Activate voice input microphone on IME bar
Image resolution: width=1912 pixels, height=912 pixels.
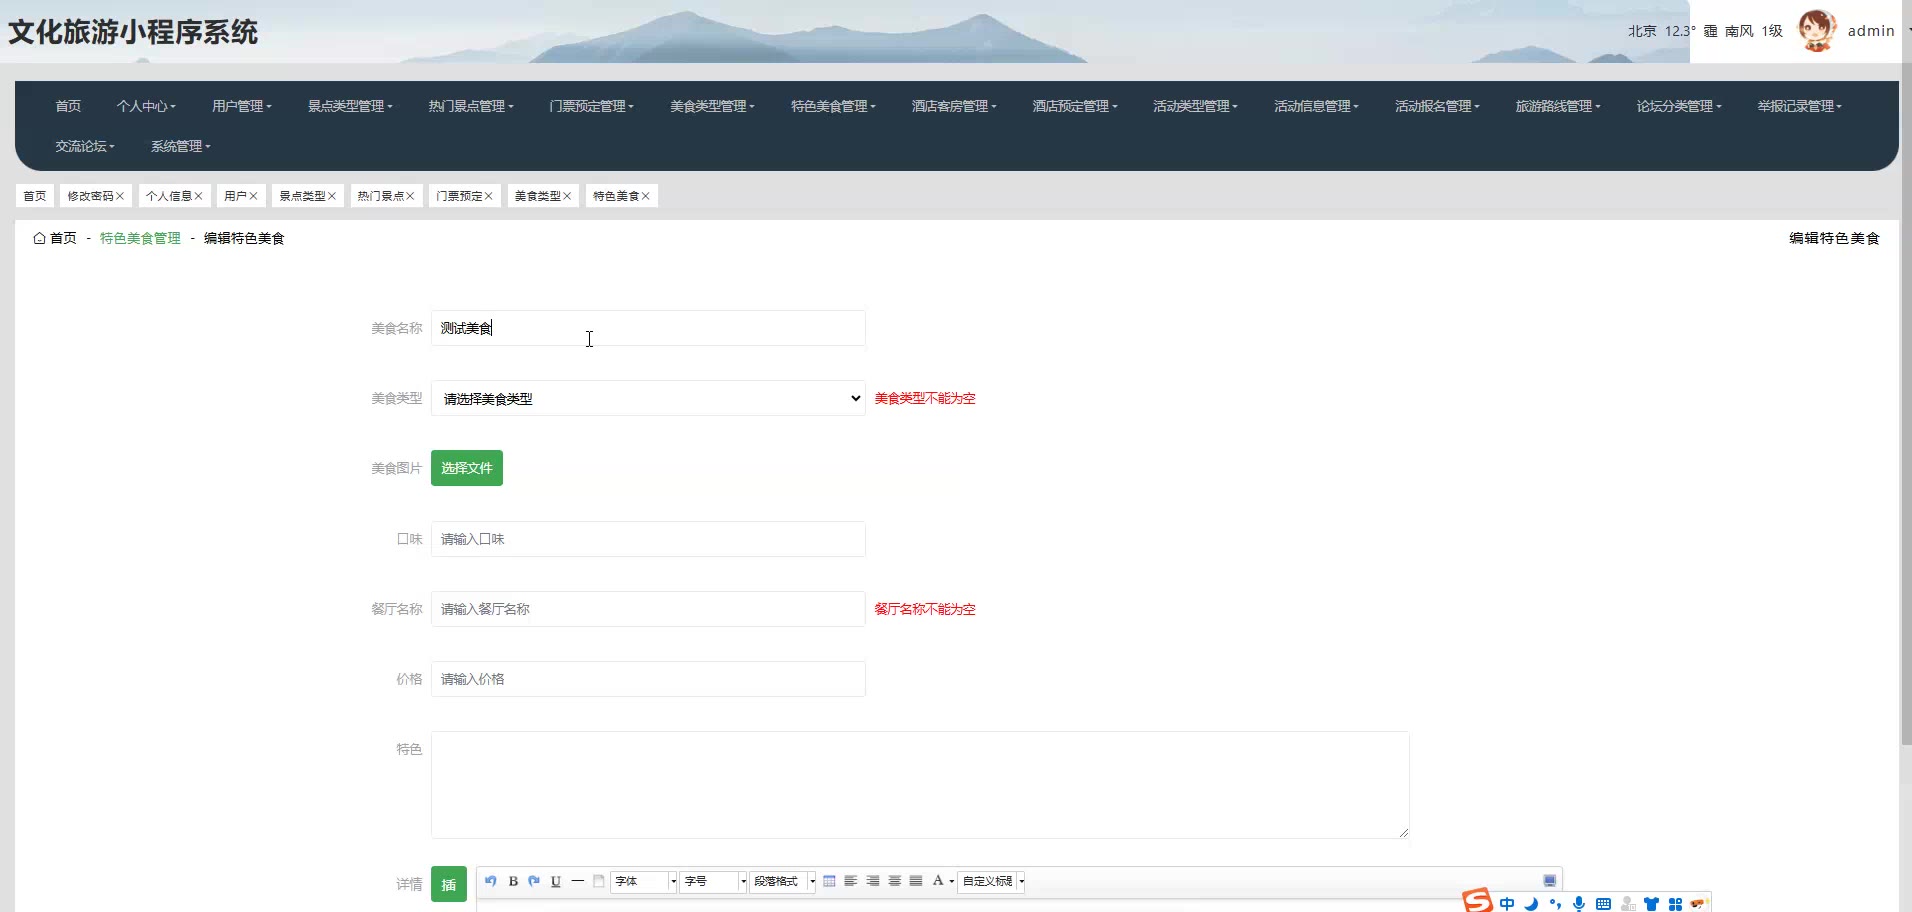coord(1579,904)
